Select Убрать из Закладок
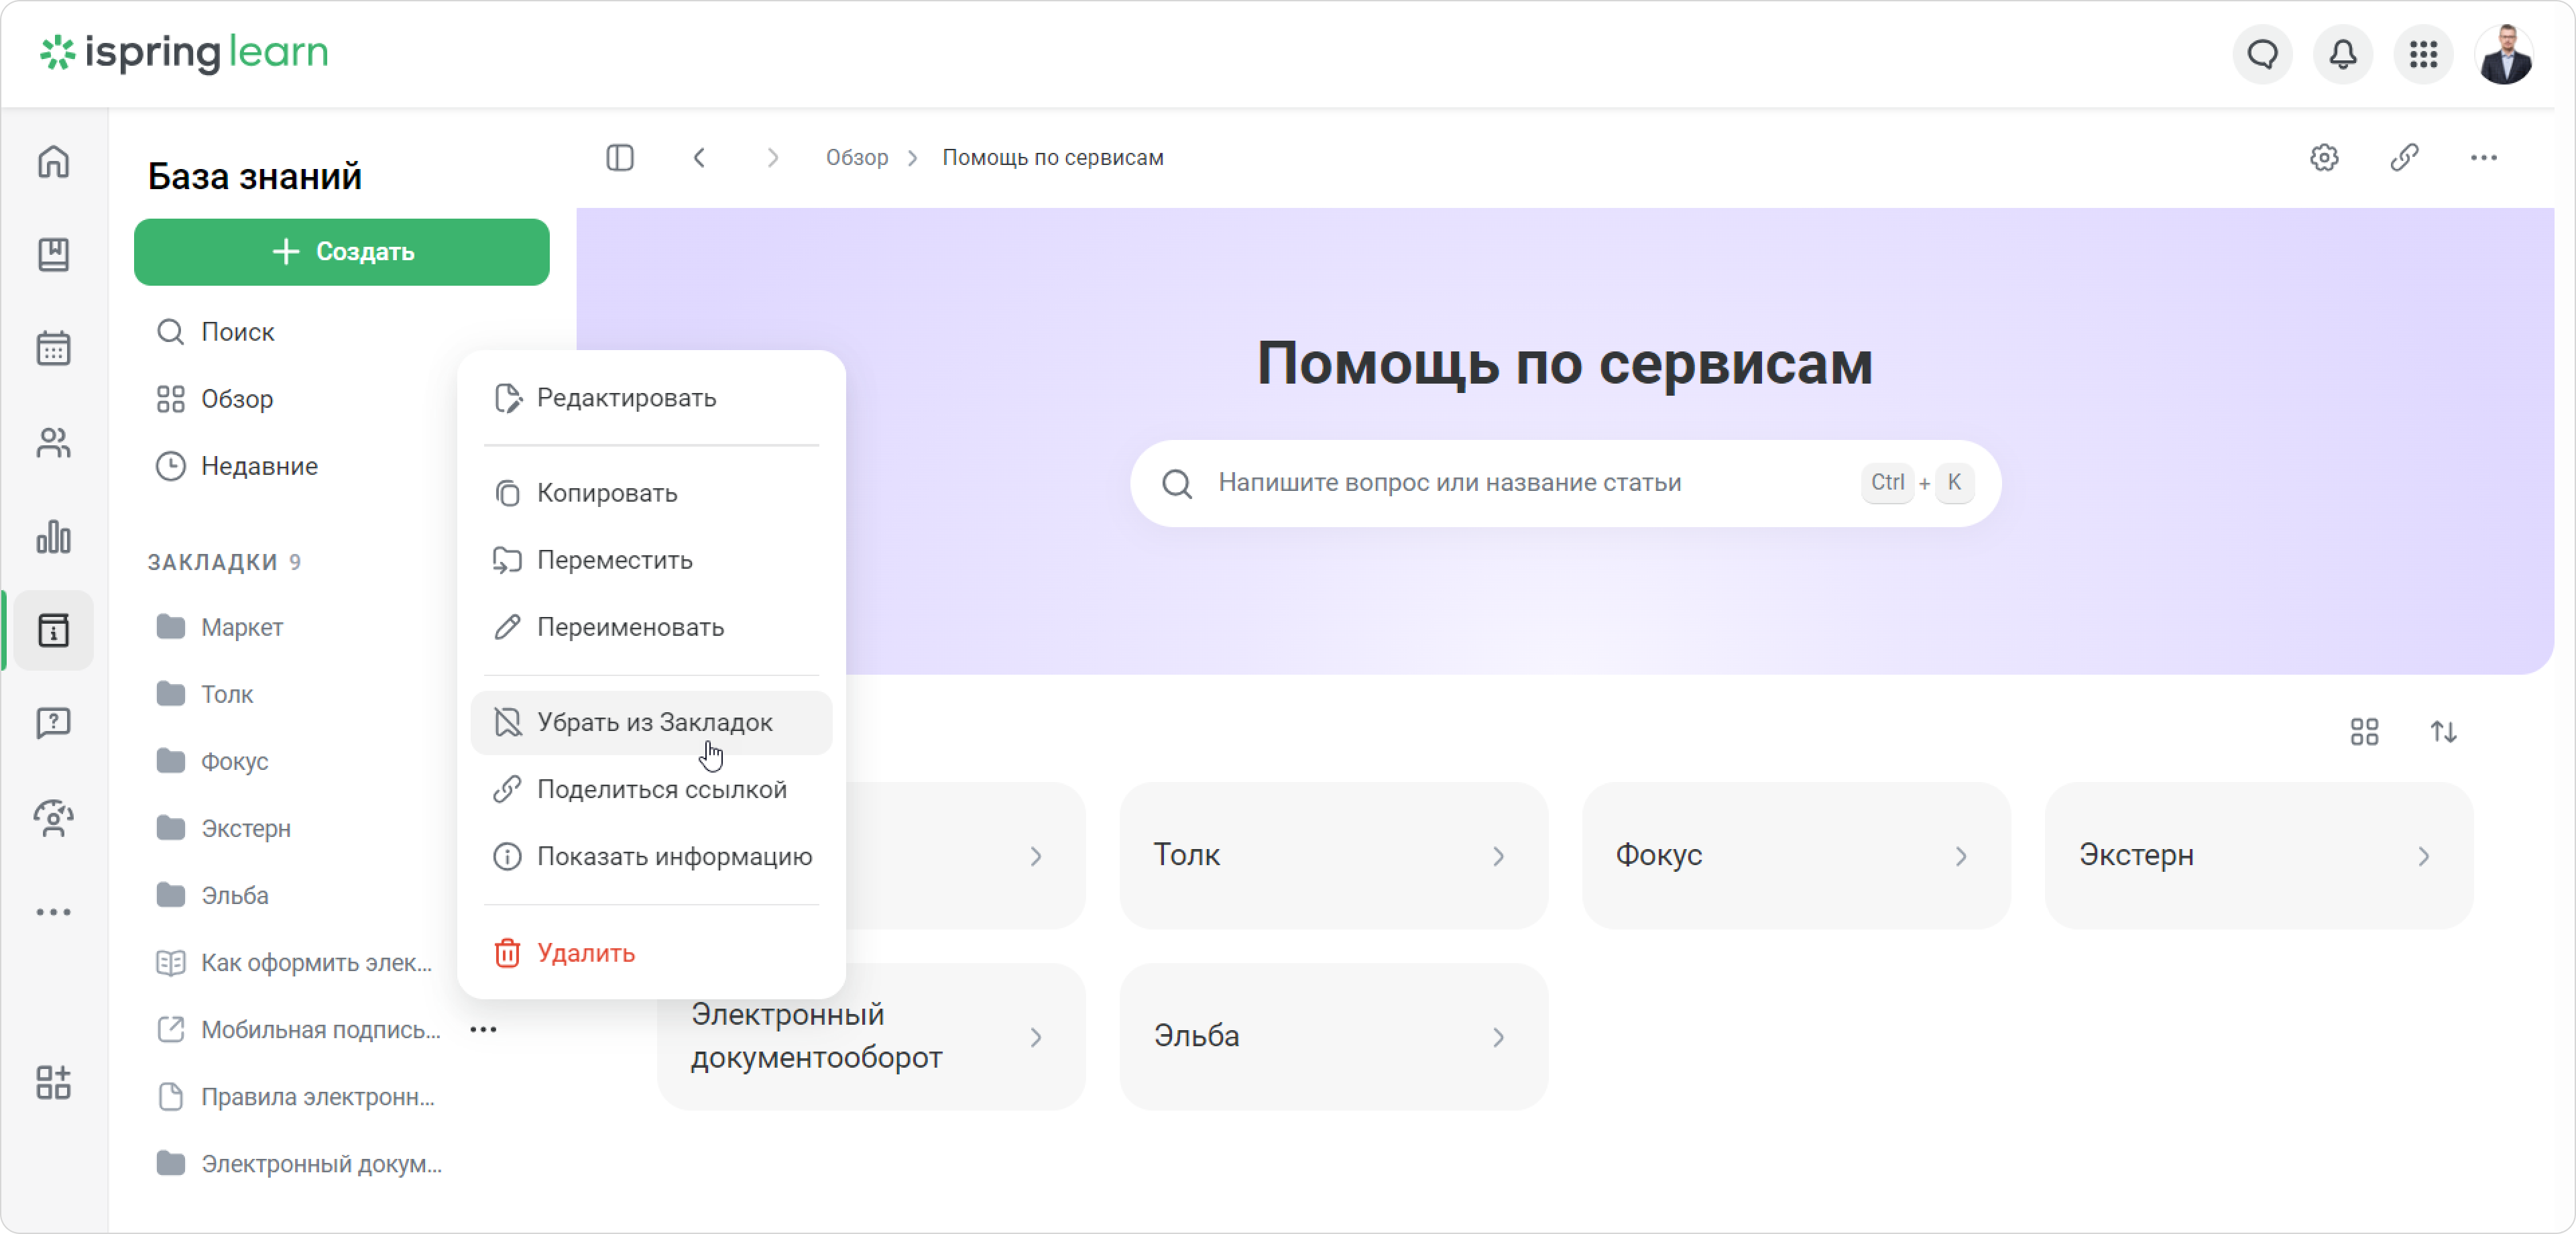Viewport: 2576px width, 1234px height. 651,722
